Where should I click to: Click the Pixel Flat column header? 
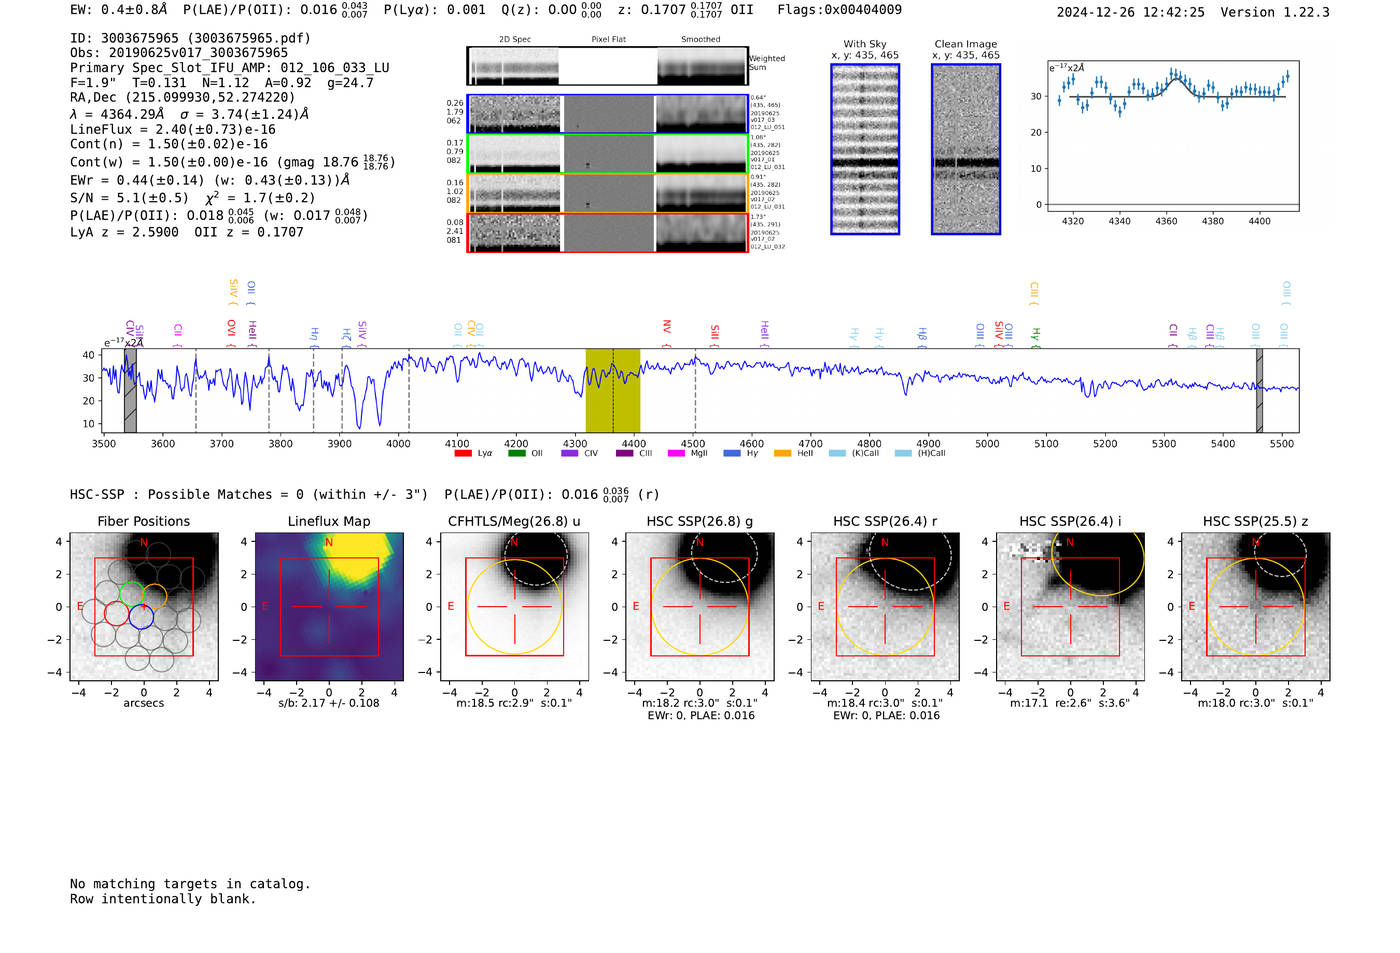(x=608, y=40)
